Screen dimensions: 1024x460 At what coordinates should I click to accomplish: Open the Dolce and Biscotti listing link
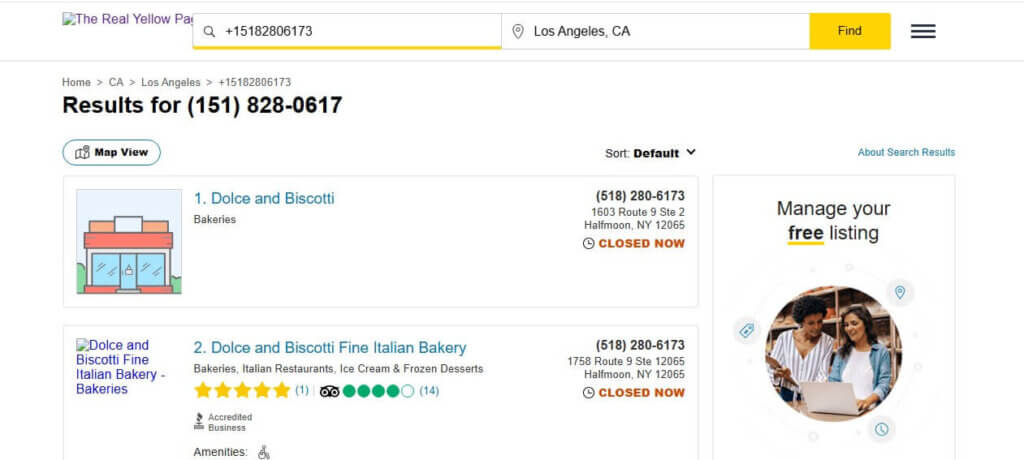264,199
